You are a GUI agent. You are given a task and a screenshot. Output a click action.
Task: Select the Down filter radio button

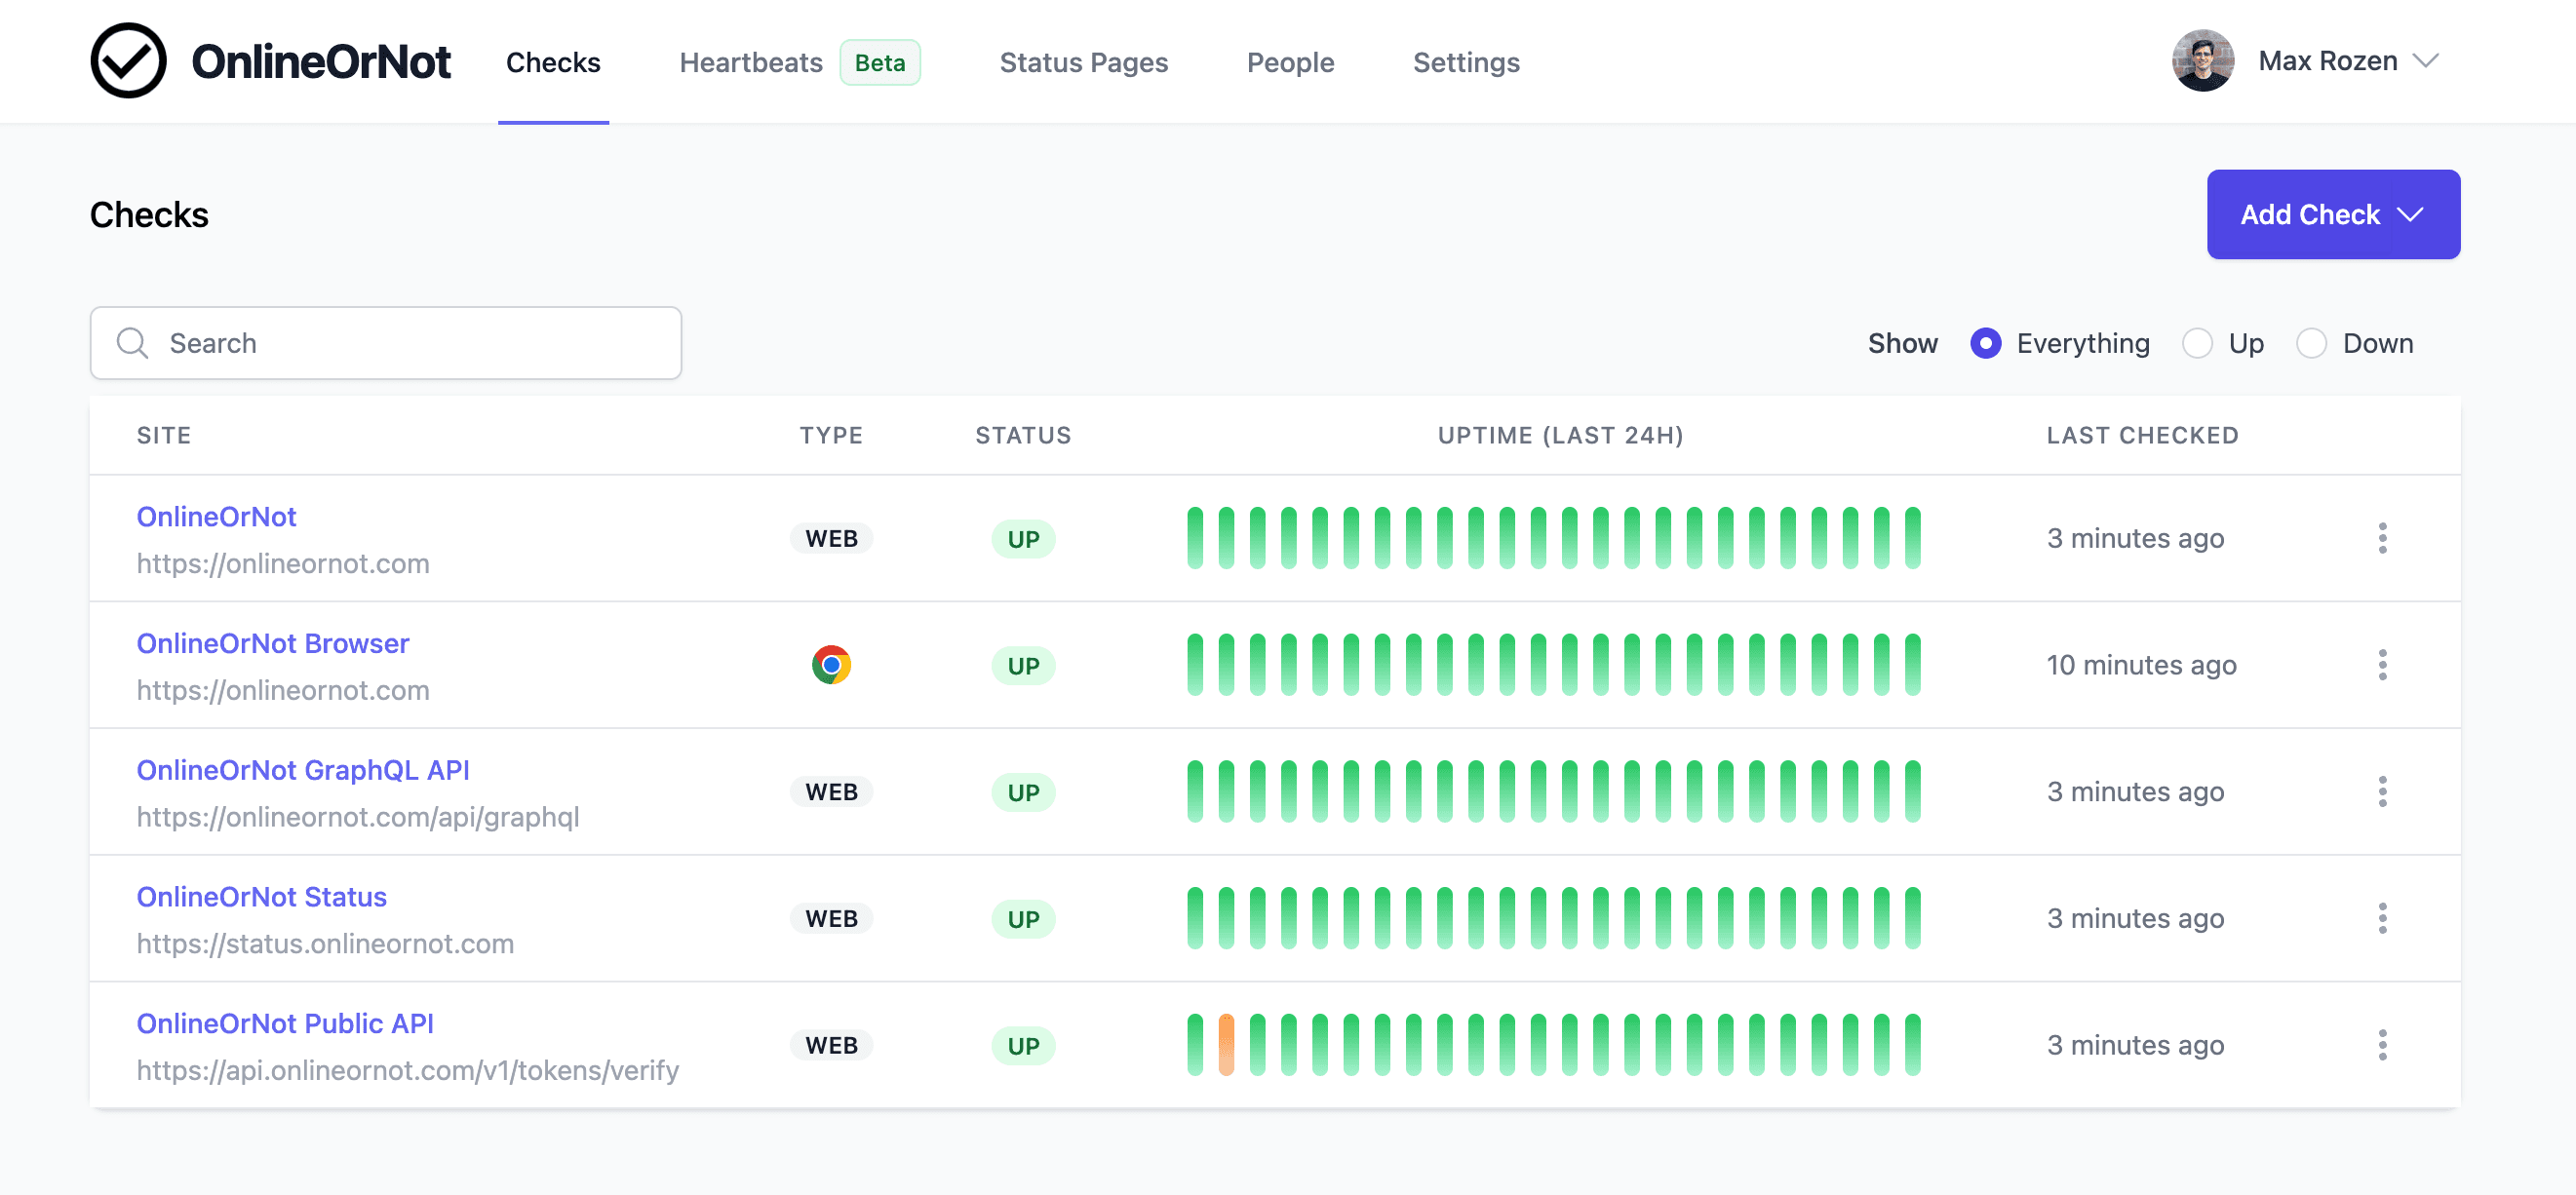click(x=2311, y=343)
